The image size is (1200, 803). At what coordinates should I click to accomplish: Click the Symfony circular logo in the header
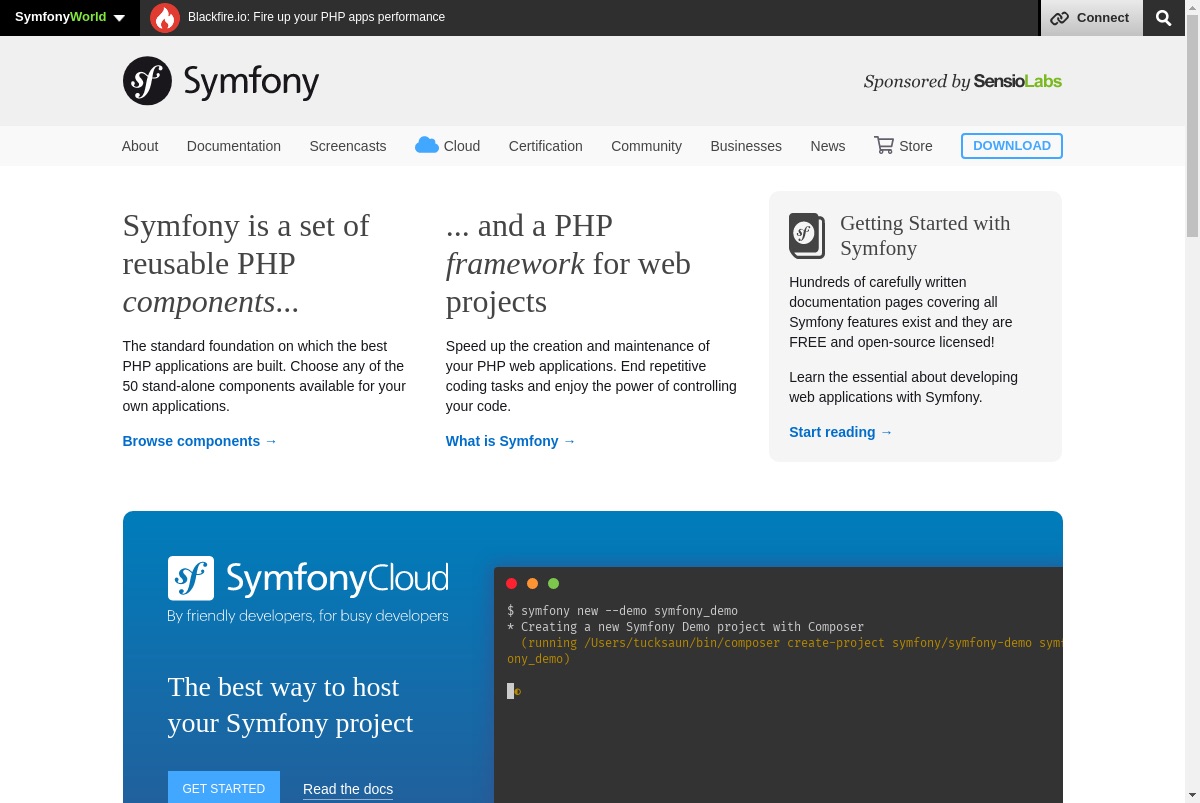click(x=147, y=80)
